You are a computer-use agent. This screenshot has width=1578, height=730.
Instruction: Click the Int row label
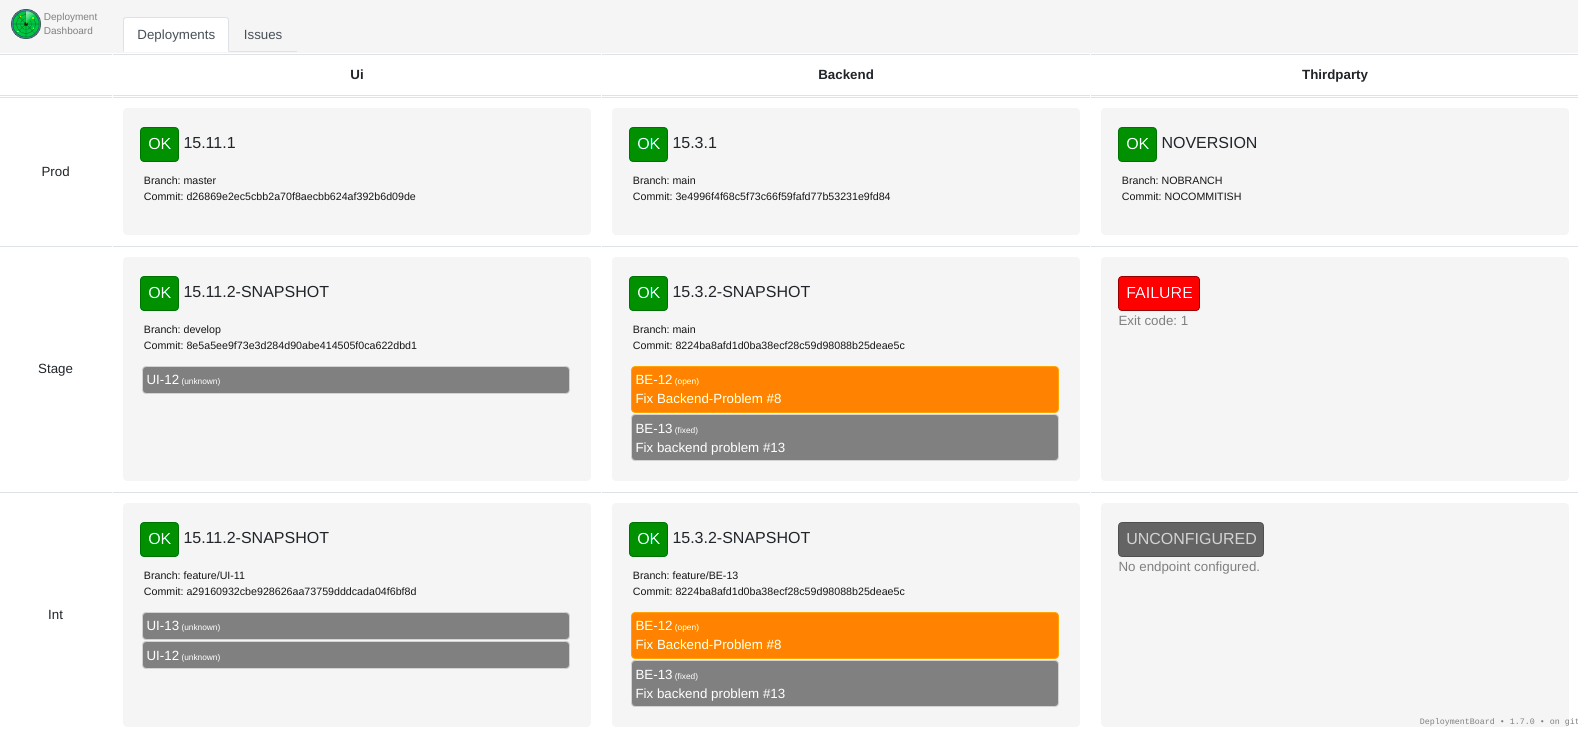(x=56, y=615)
